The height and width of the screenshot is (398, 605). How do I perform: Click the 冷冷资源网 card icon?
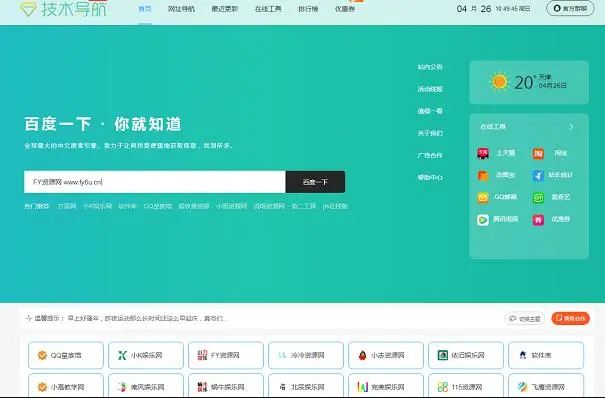pyautogui.click(x=282, y=355)
